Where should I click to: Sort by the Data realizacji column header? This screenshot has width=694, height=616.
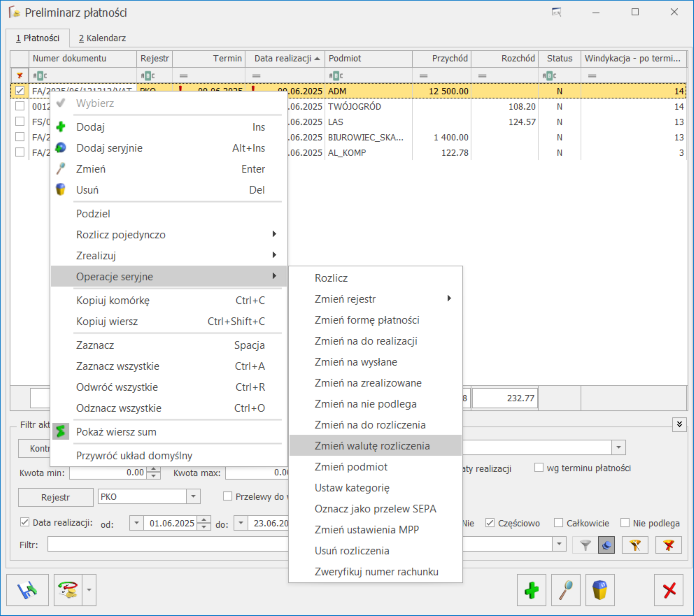pyautogui.click(x=285, y=58)
